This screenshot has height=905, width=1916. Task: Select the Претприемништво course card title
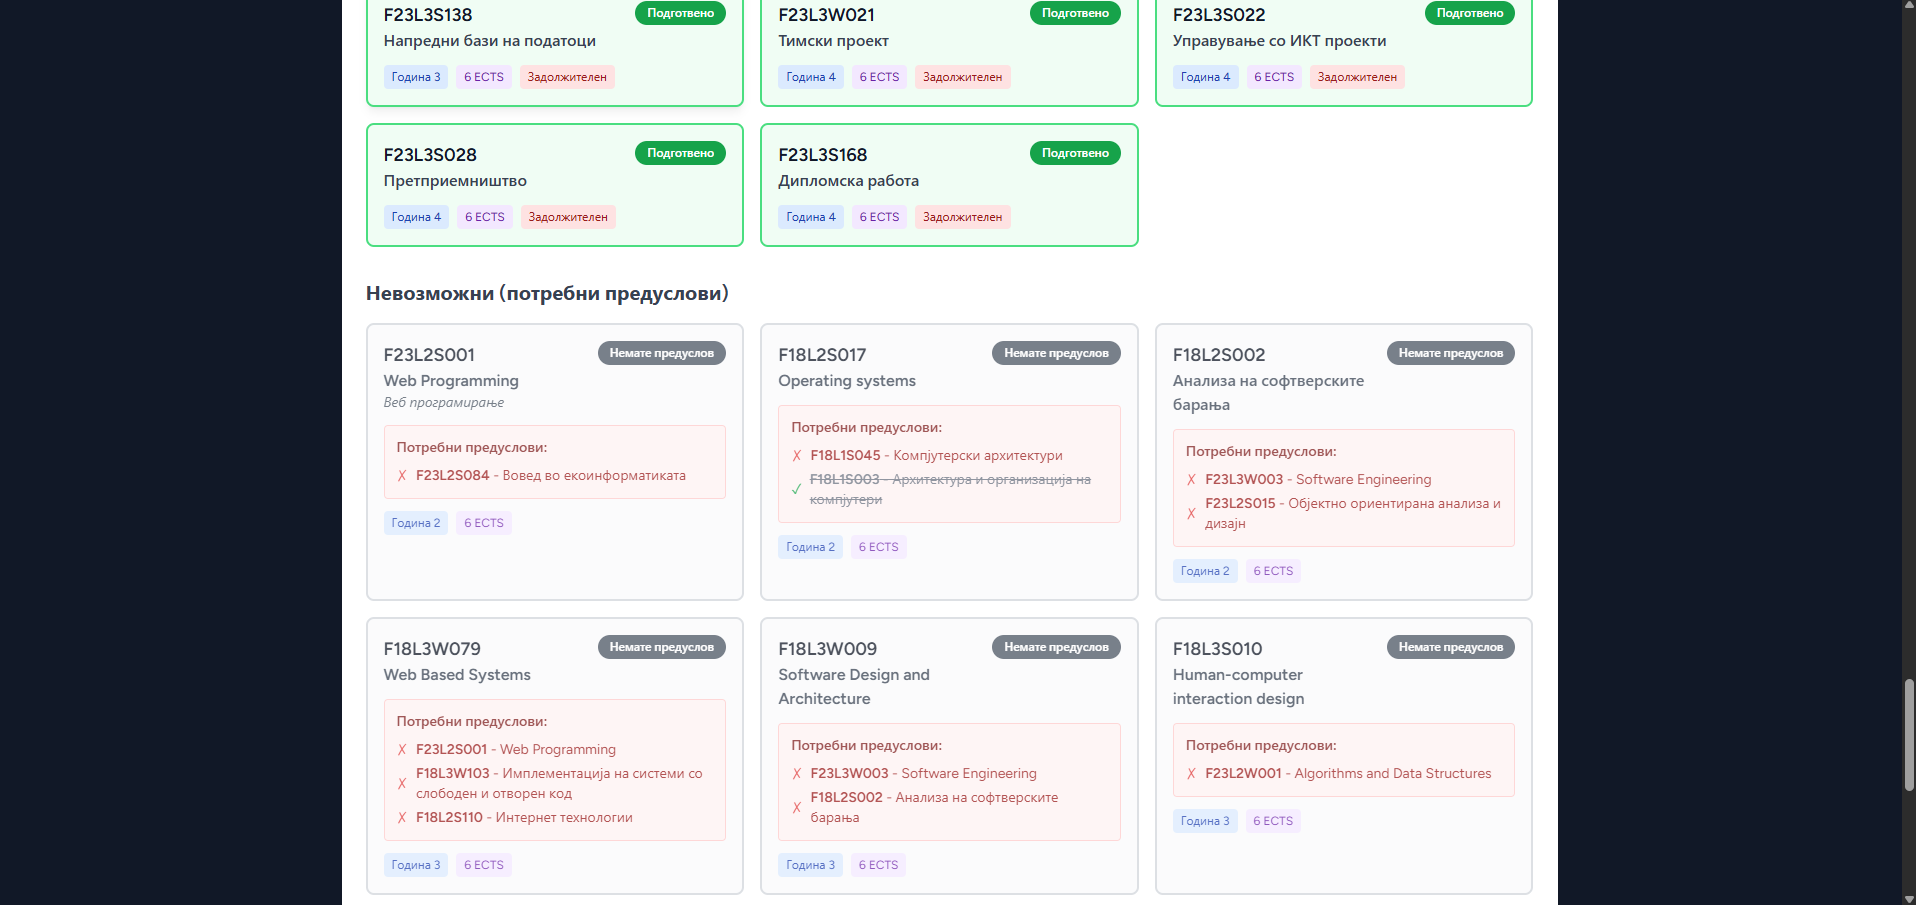click(x=455, y=181)
